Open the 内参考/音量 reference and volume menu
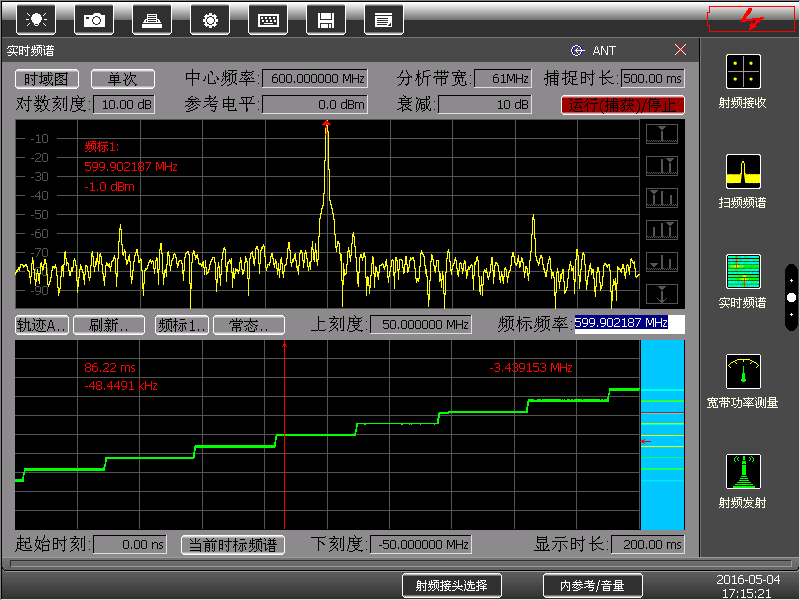The width and height of the screenshot is (800, 600). (592, 586)
